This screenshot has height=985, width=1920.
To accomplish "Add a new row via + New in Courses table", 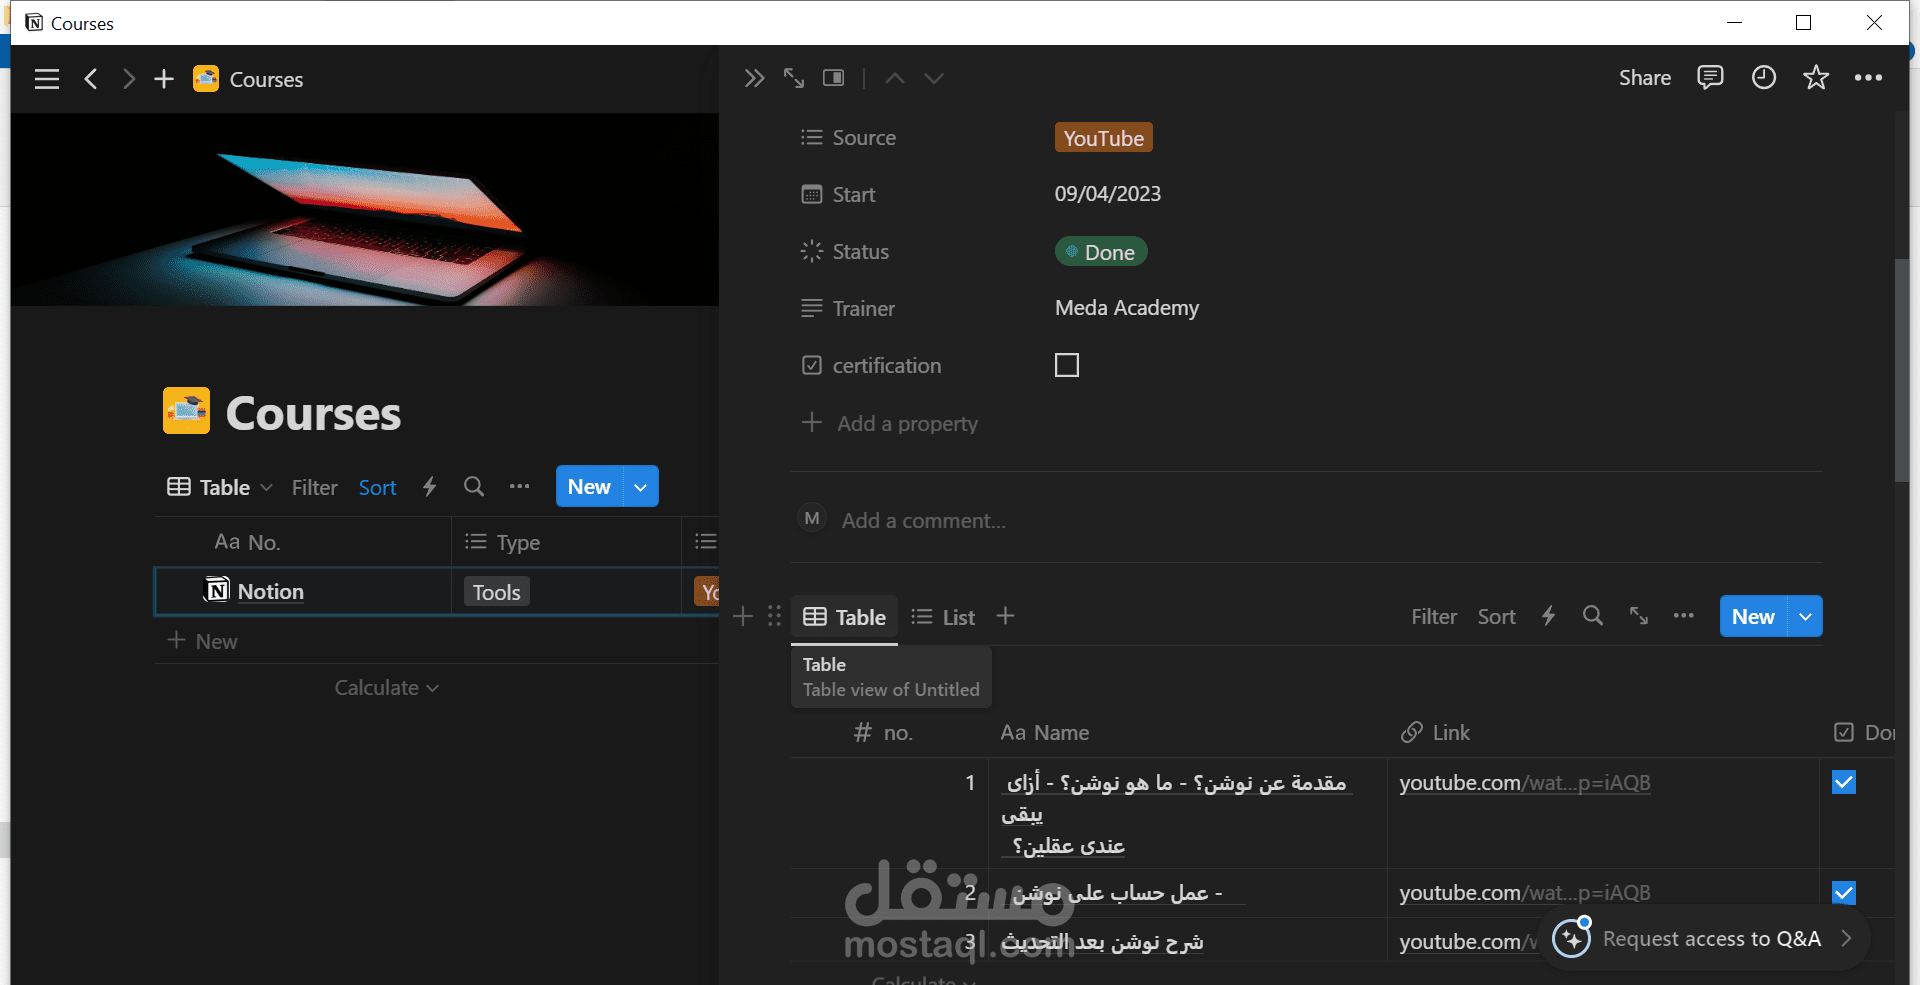I will pos(203,641).
